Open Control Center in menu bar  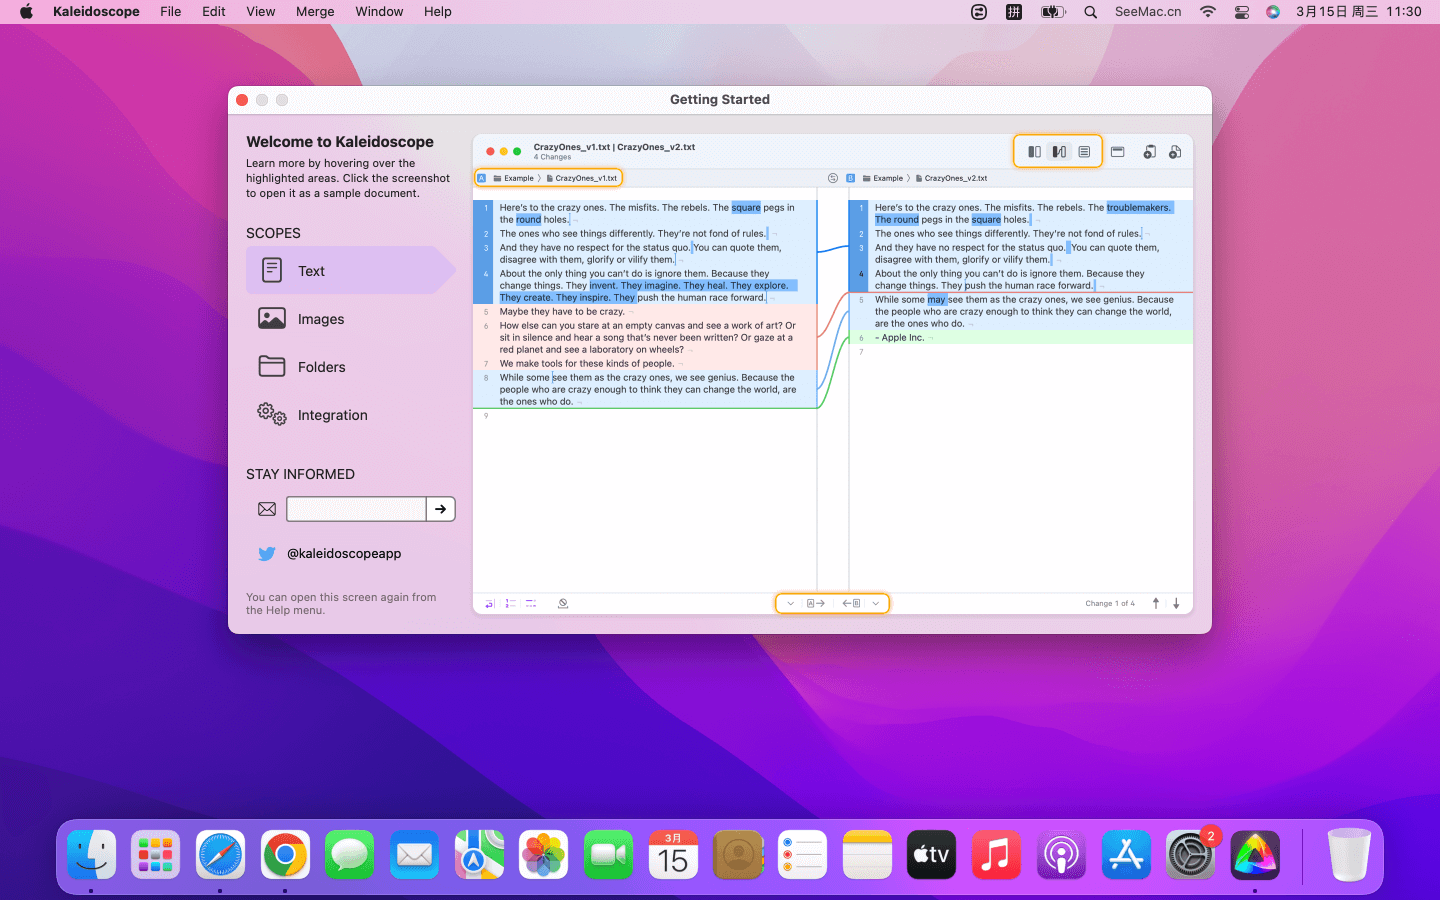point(1242,12)
